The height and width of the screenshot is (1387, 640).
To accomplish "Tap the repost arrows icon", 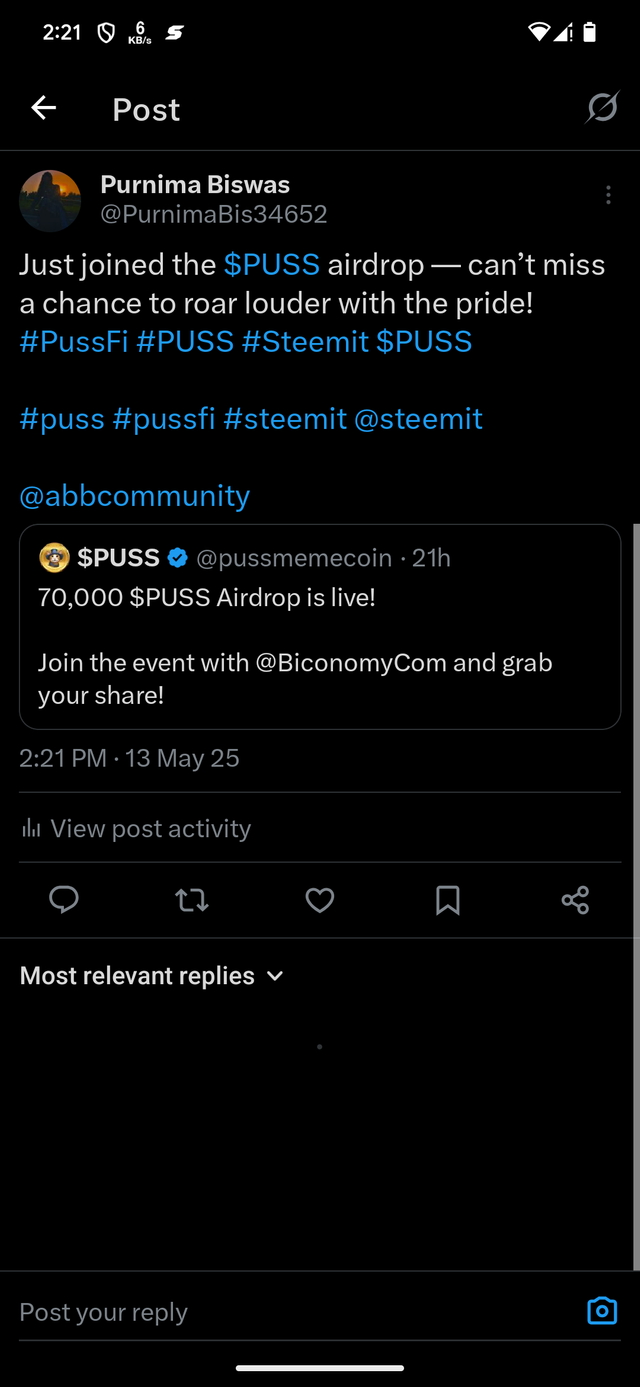I will point(192,900).
